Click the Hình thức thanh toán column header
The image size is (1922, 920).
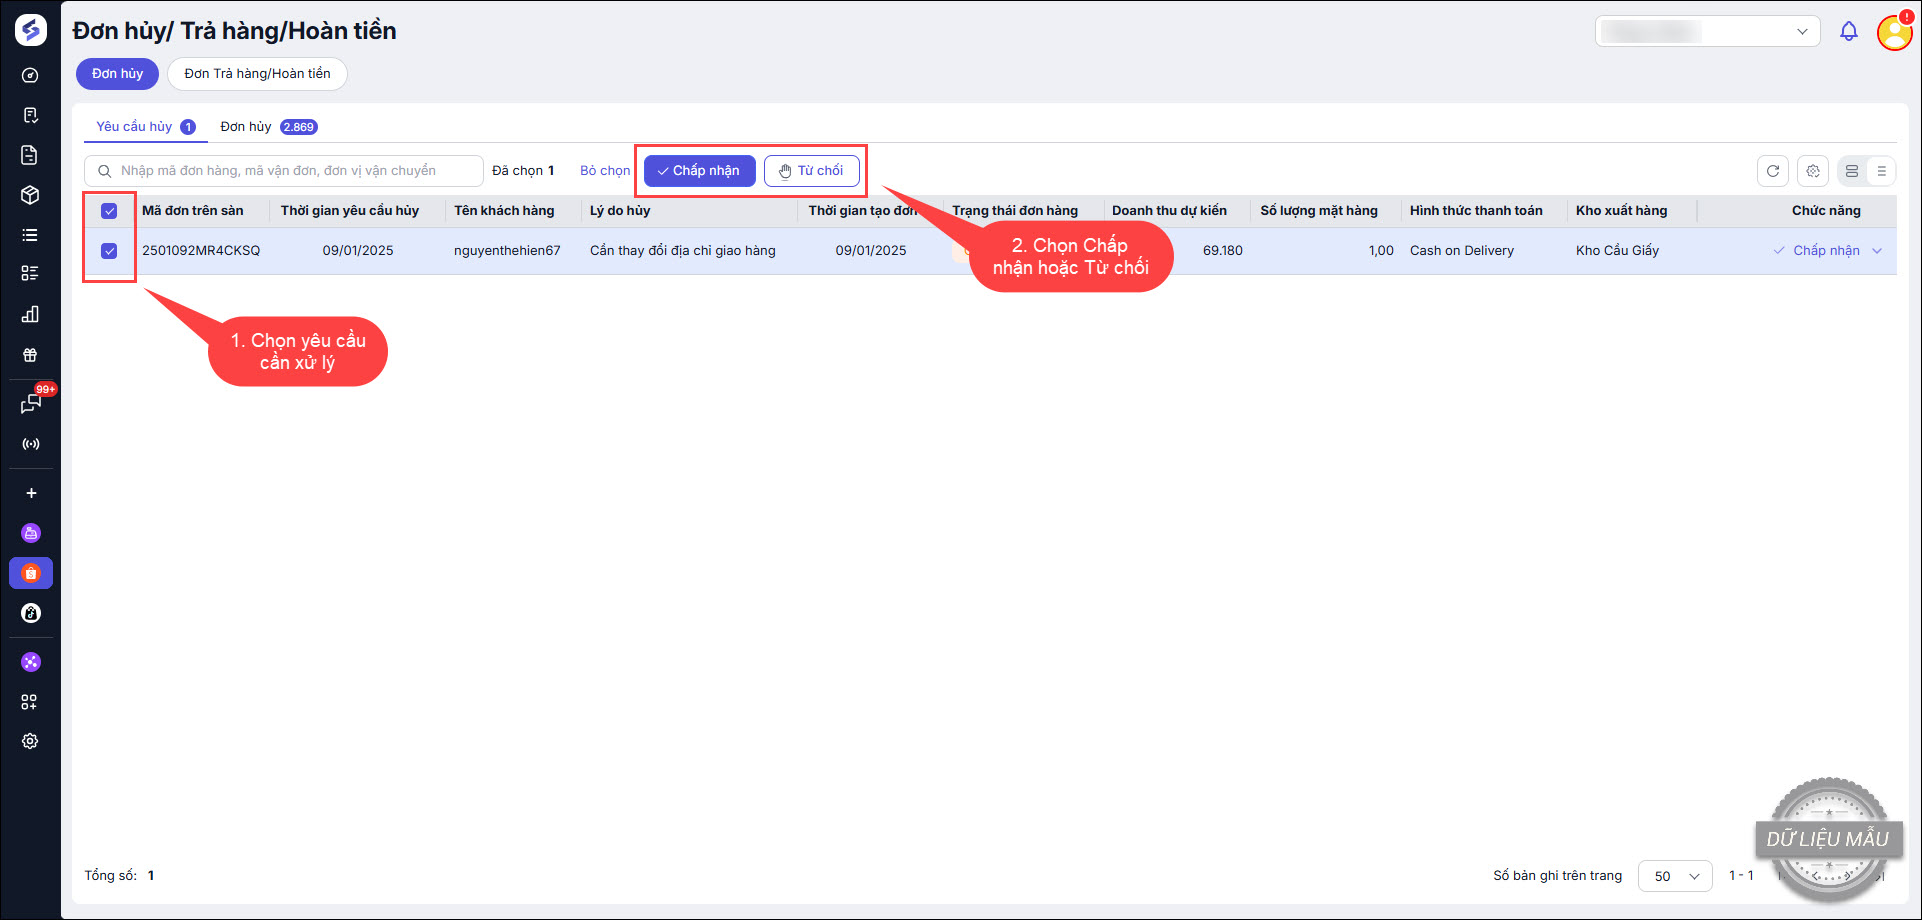(x=1476, y=211)
